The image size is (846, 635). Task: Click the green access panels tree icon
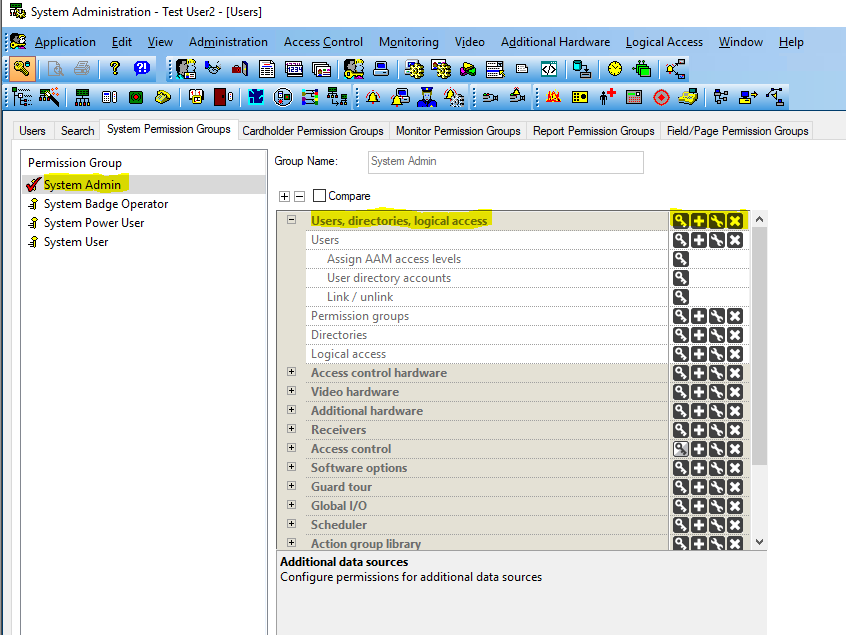[x=83, y=97]
